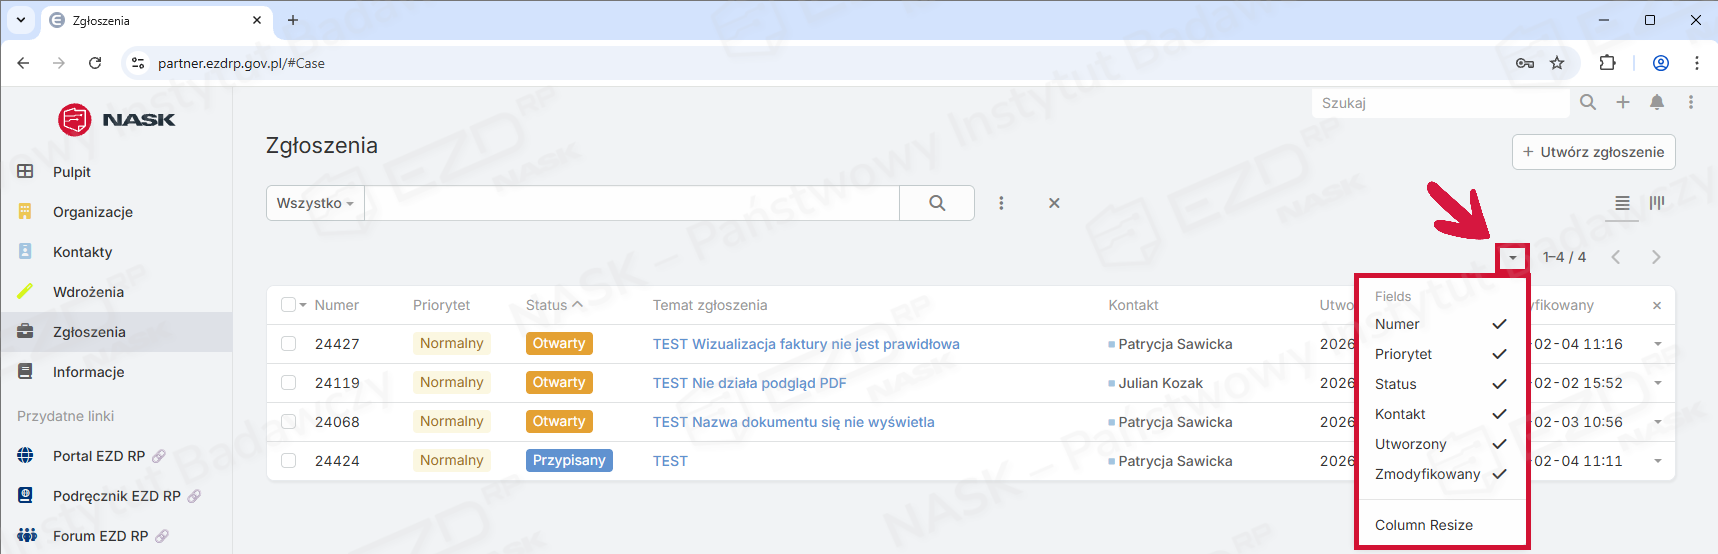
Task: Click the Szukaj global search field
Action: (1440, 103)
